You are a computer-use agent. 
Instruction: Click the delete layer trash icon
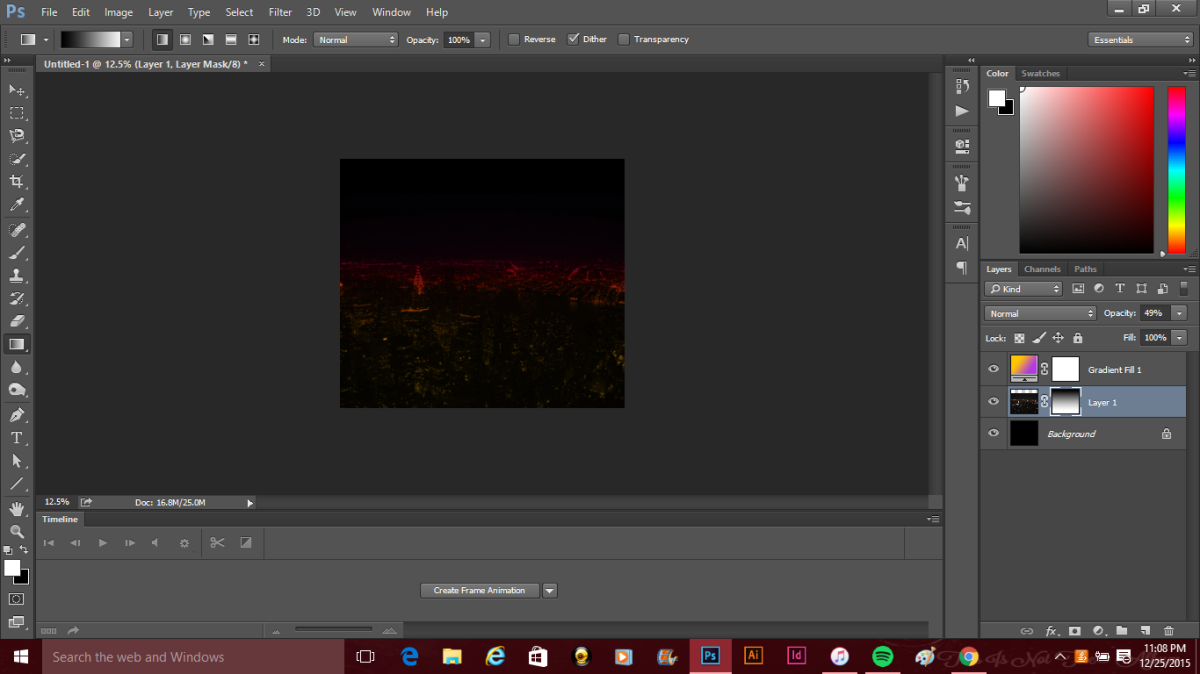(x=1168, y=631)
